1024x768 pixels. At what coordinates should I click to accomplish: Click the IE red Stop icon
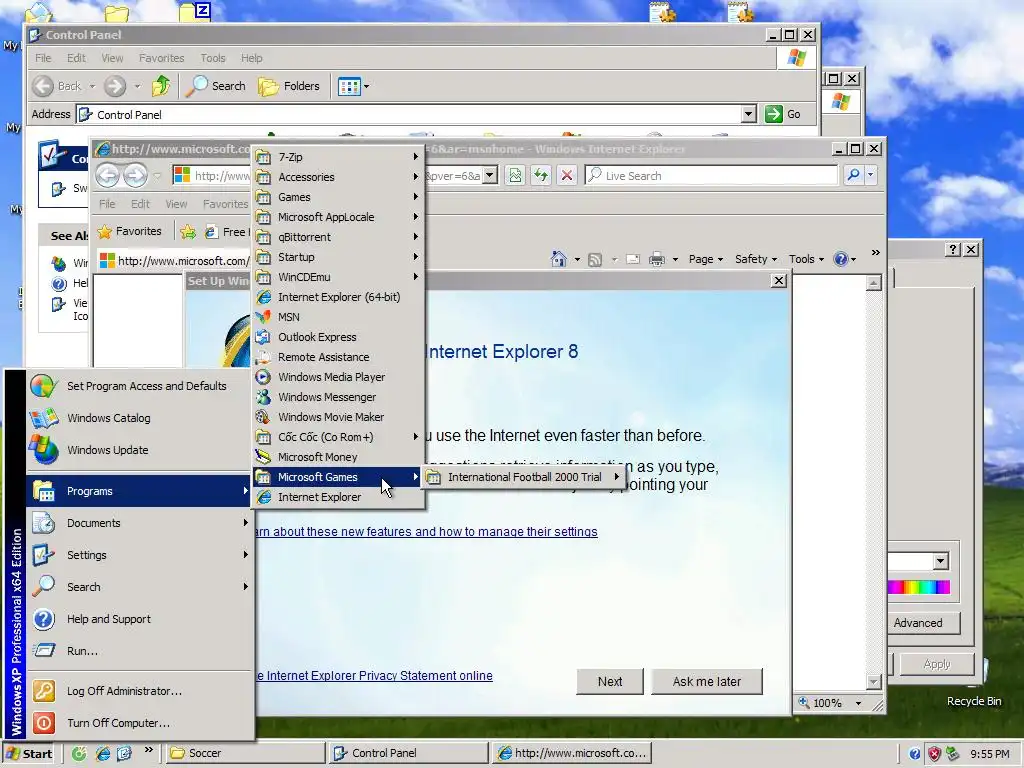pyautogui.click(x=567, y=175)
